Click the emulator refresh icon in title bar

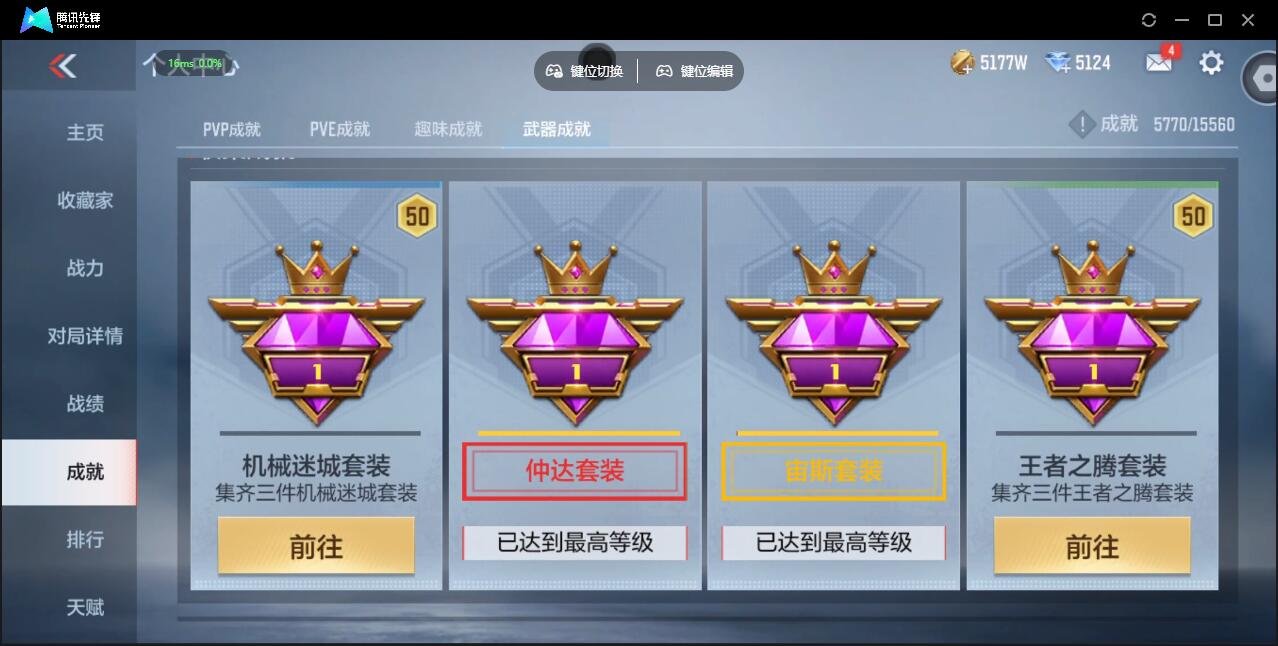1149,20
